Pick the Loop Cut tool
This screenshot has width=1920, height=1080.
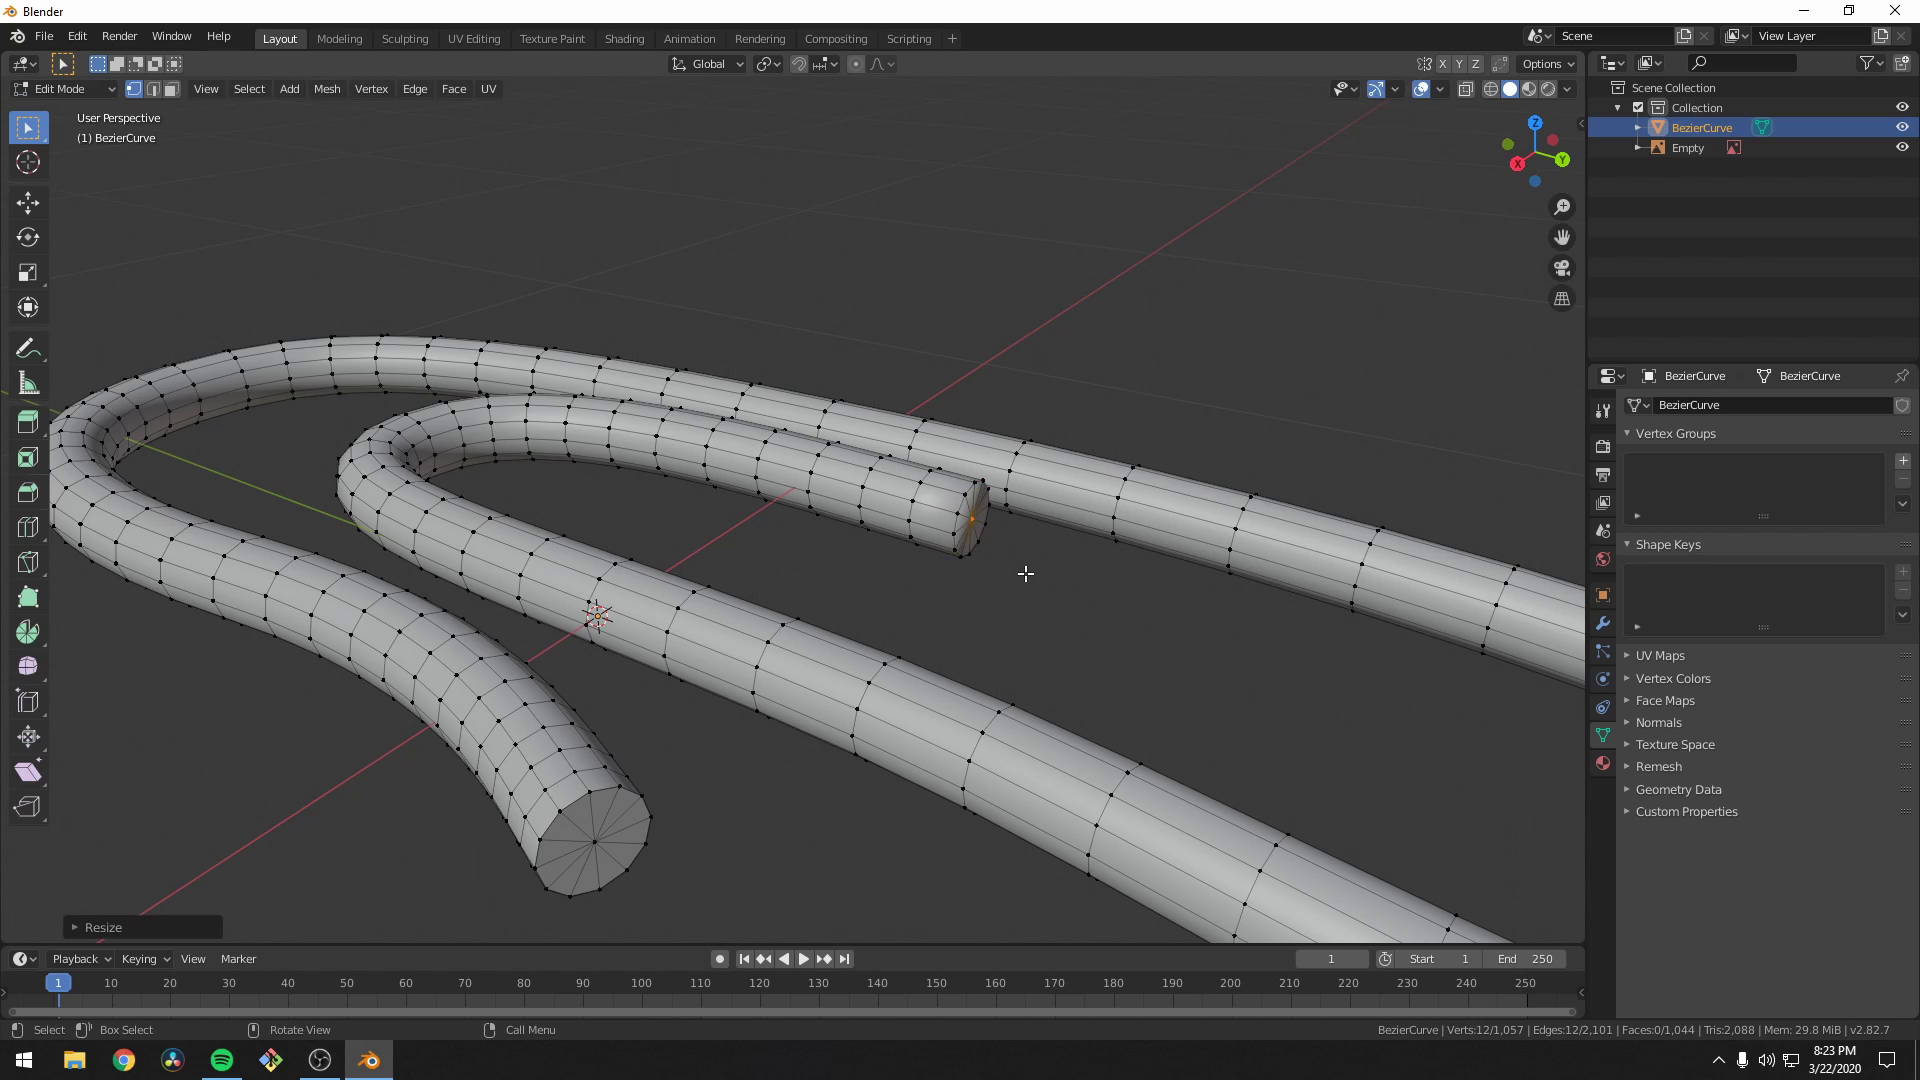tap(27, 527)
